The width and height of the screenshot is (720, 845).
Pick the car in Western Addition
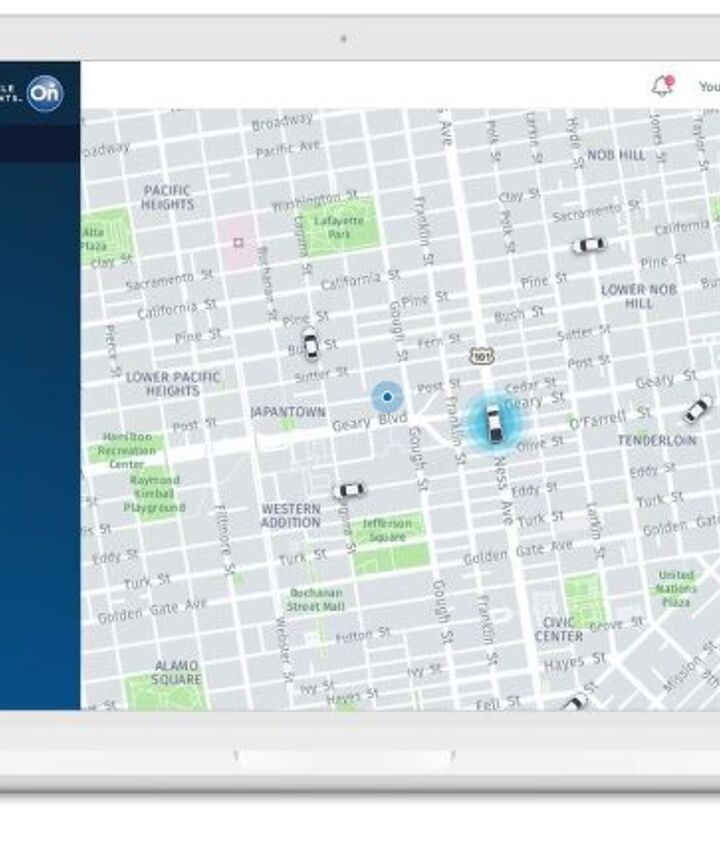coord(349,490)
